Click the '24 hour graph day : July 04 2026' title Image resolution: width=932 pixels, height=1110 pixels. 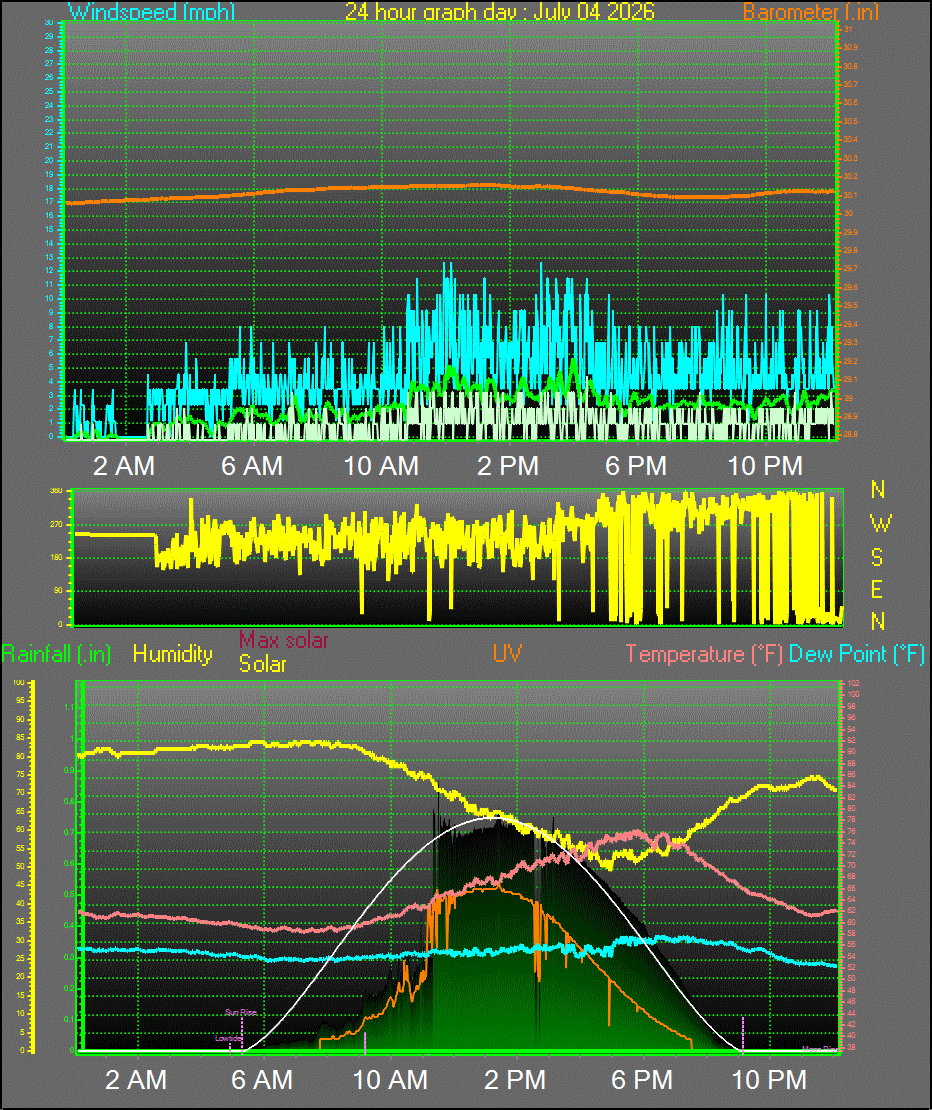pos(500,11)
